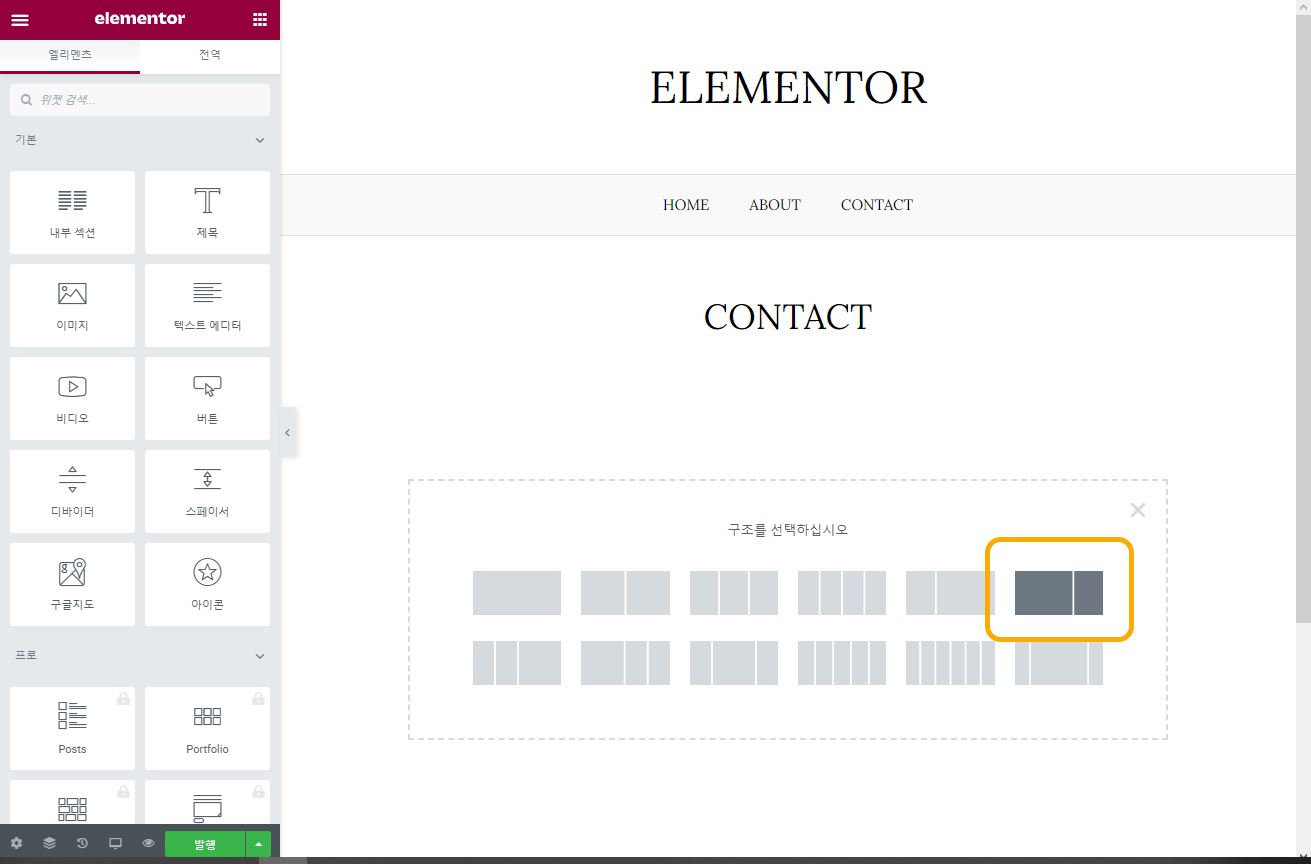Select the 아이콘 star widget
Screen dimensions: 1311x864
(207, 584)
